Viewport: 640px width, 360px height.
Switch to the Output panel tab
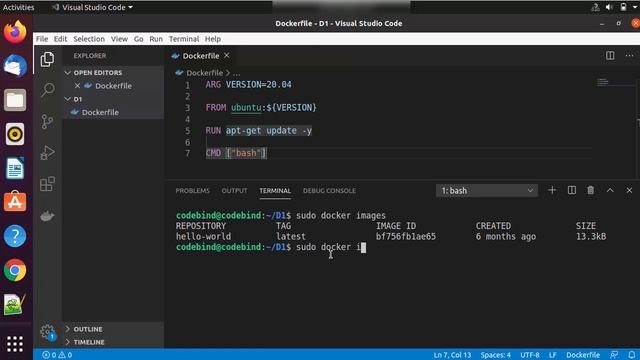(234, 191)
